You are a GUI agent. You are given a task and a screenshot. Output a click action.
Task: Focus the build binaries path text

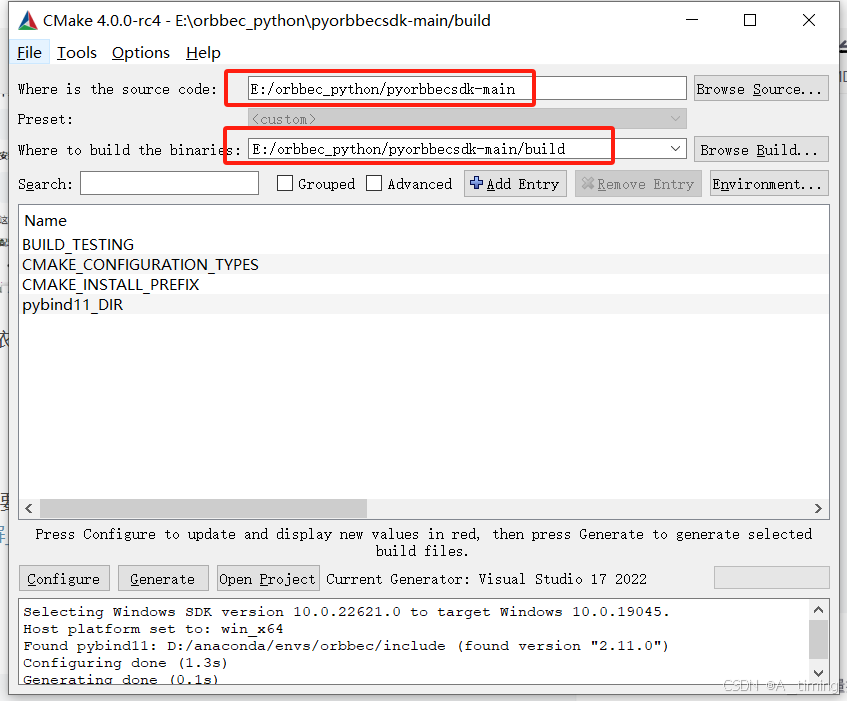(x=408, y=149)
